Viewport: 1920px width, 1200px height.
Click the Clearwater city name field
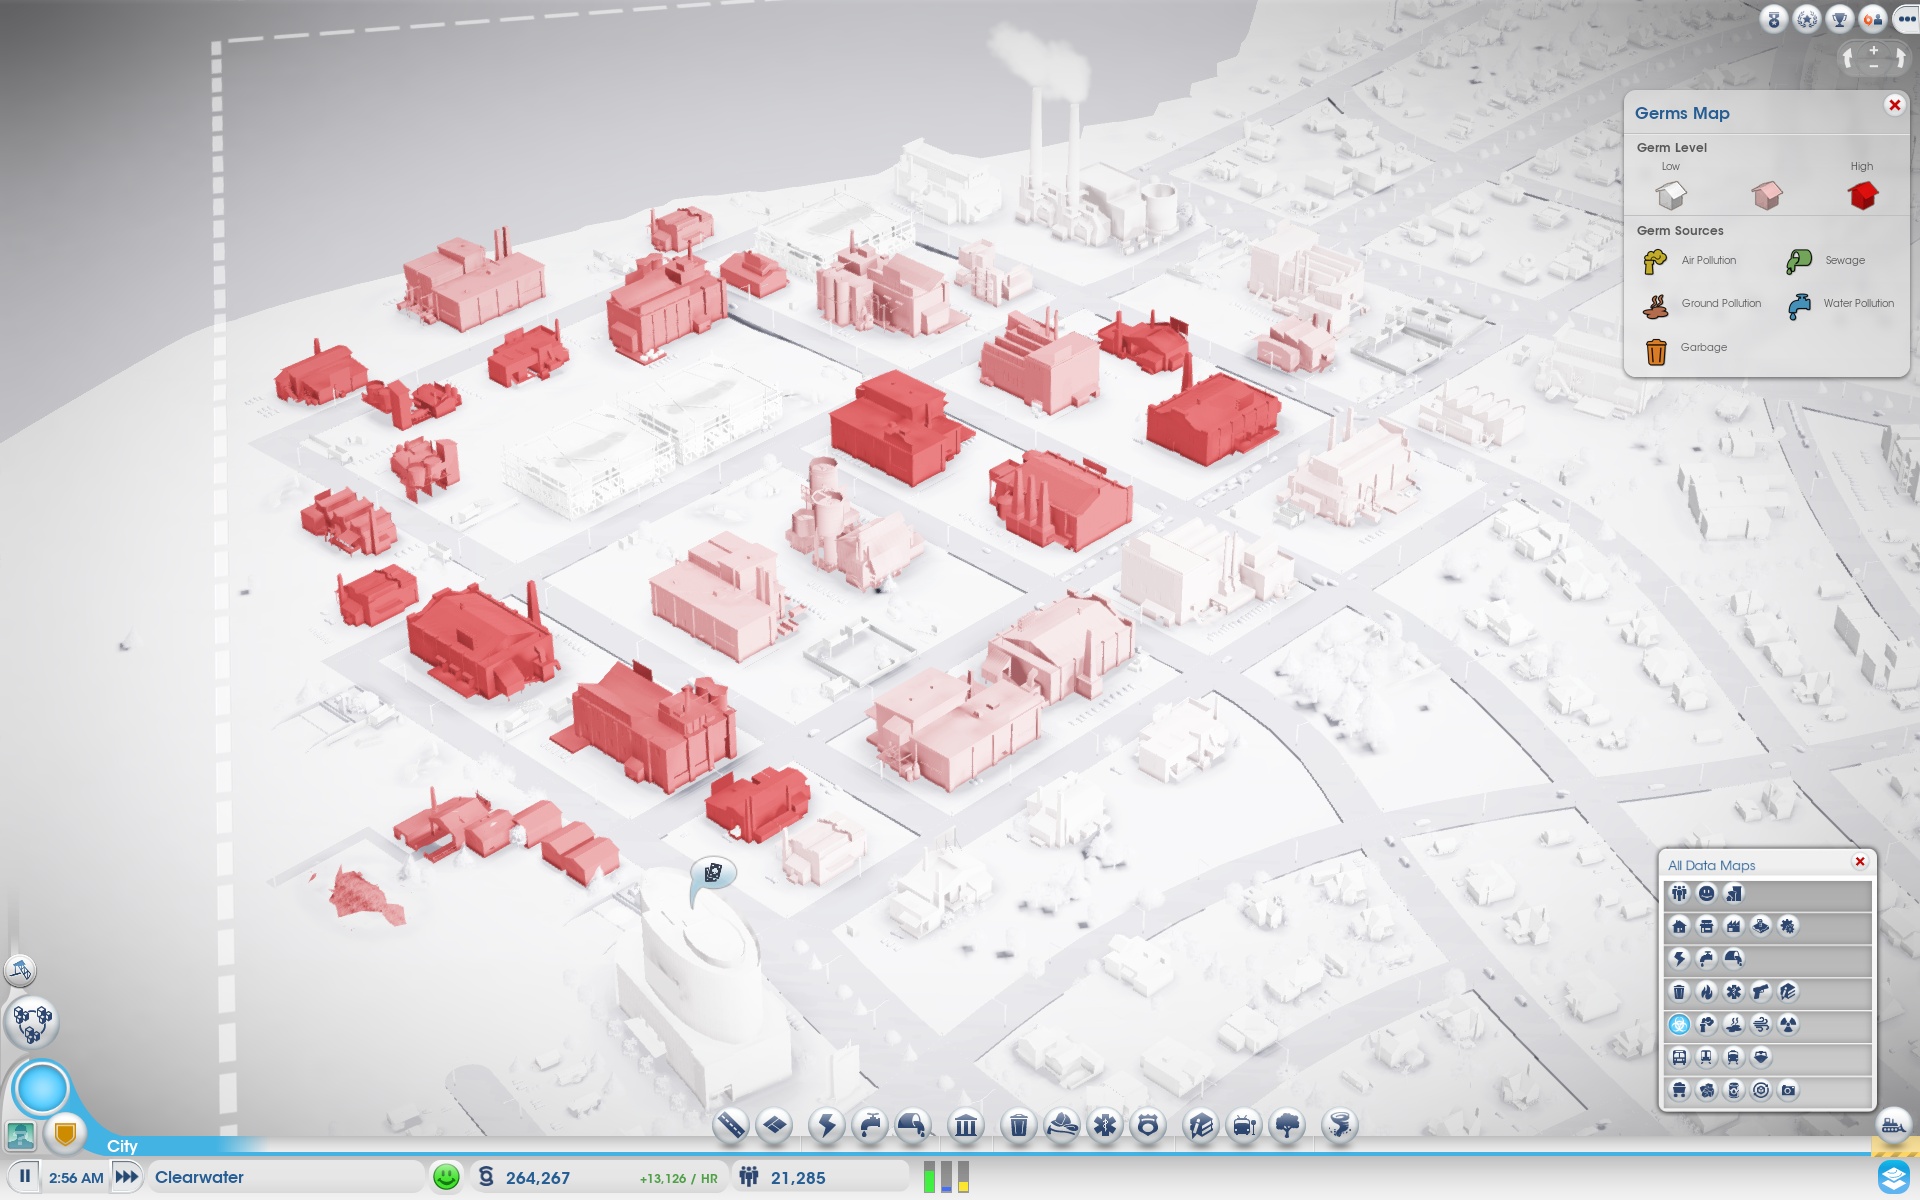click(285, 1177)
